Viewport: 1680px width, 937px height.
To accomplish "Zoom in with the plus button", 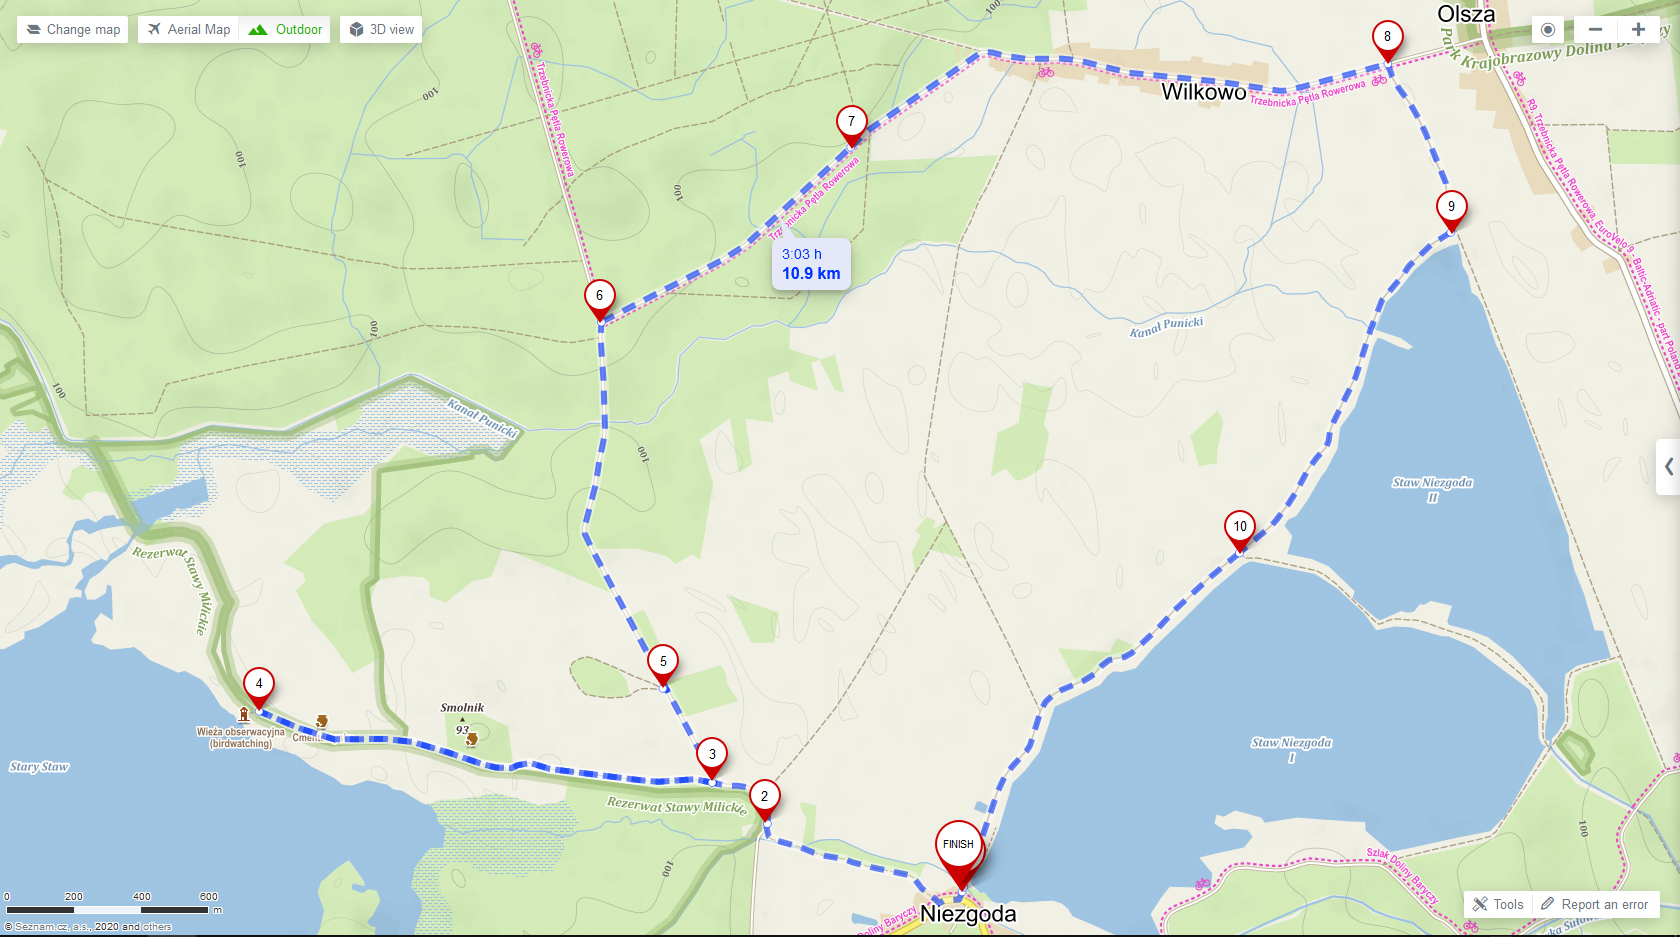I will coord(1638,29).
